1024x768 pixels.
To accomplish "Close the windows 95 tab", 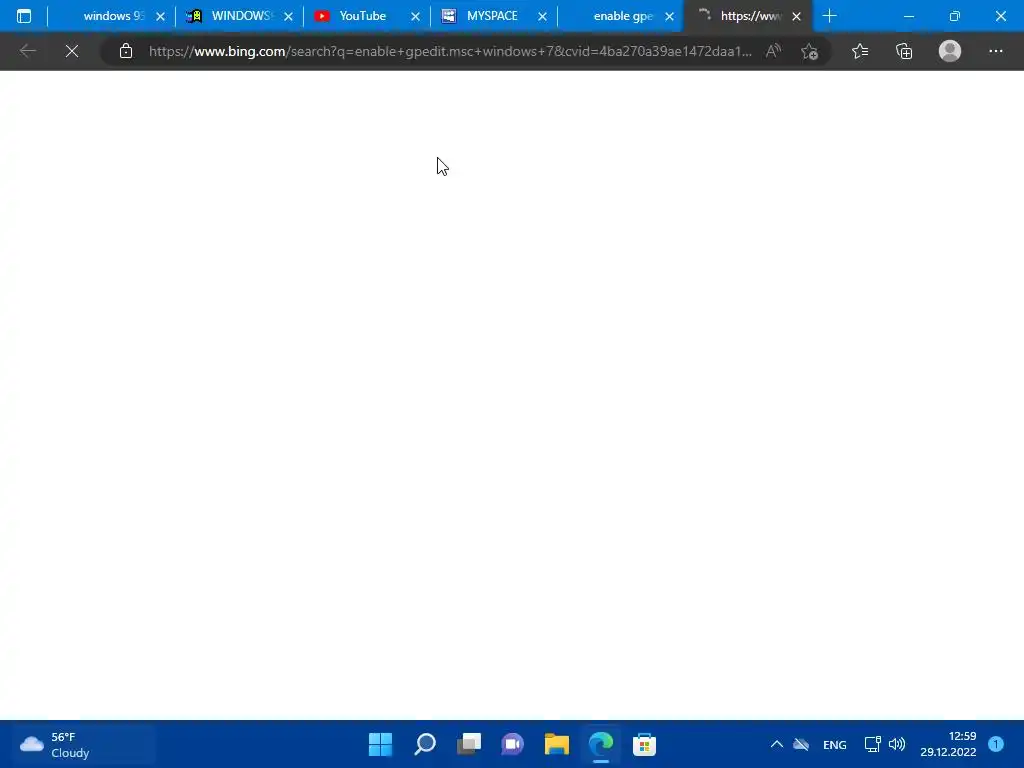I will tap(161, 16).
